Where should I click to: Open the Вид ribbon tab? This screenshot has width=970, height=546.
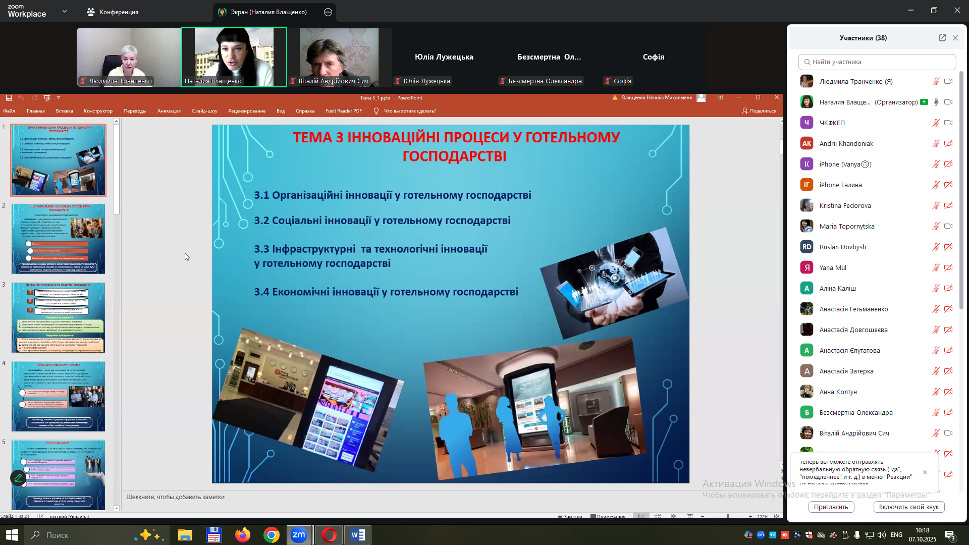point(281,111)
